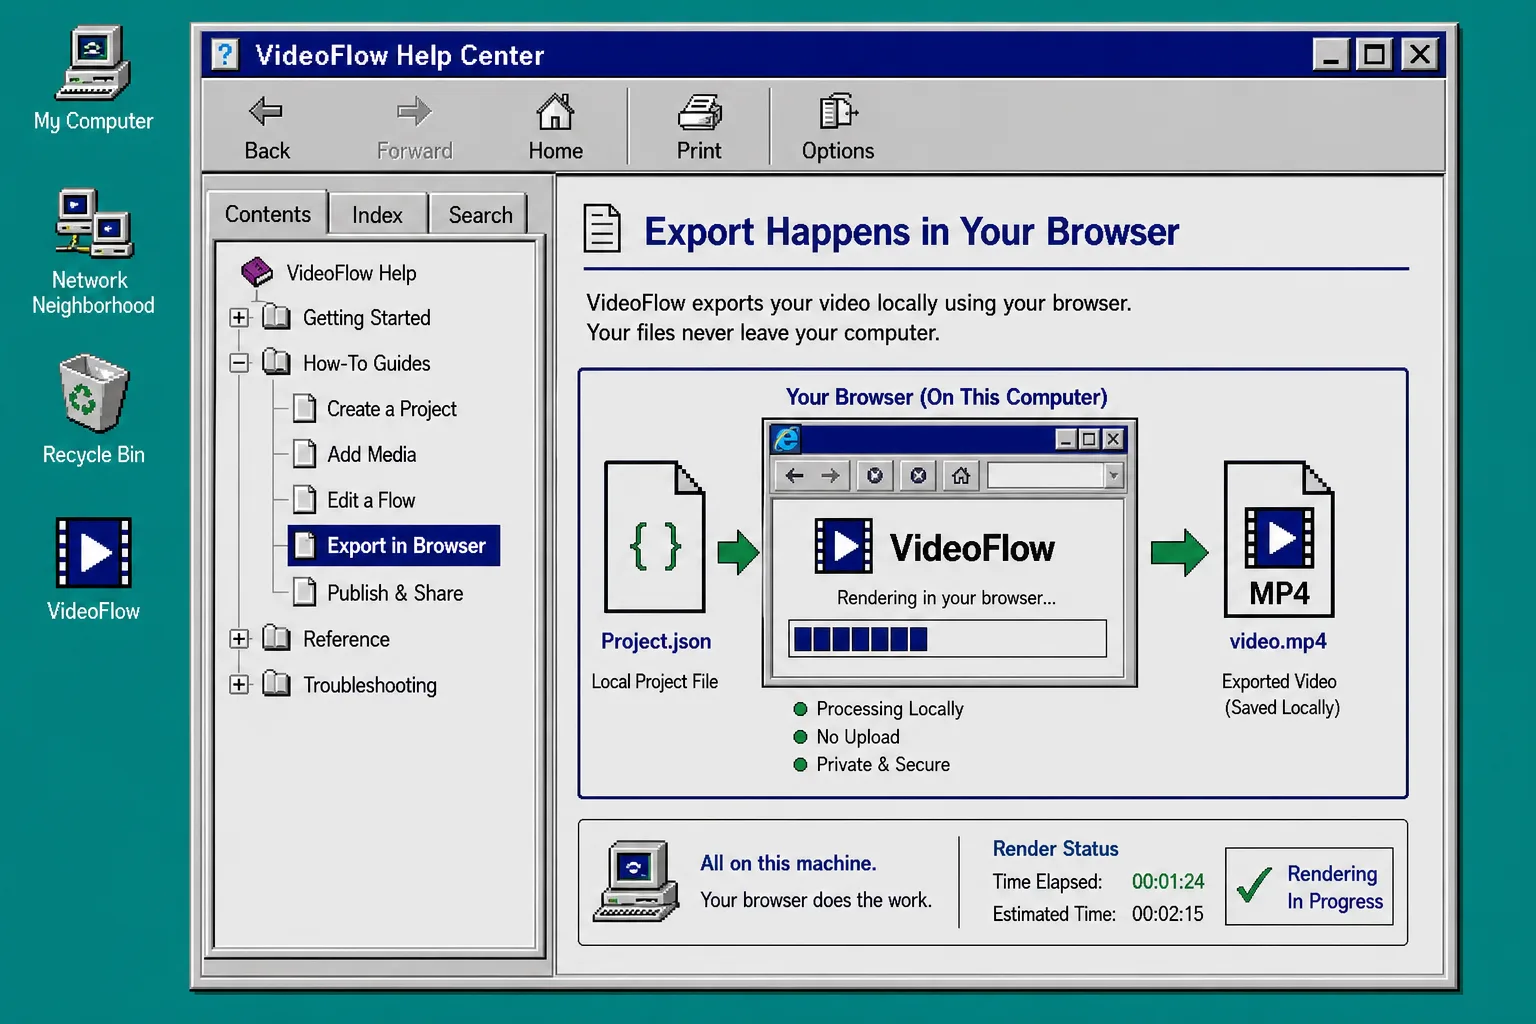Viewport: 1536px width, 1024px height.
Task: Go to Home in the toolbar
Action: point(555,128)
